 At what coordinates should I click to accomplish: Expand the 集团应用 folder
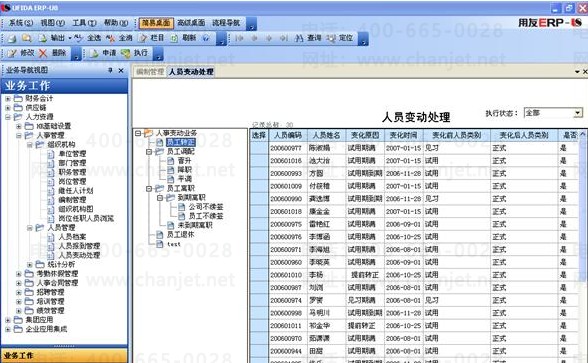(x=8, y=320)
